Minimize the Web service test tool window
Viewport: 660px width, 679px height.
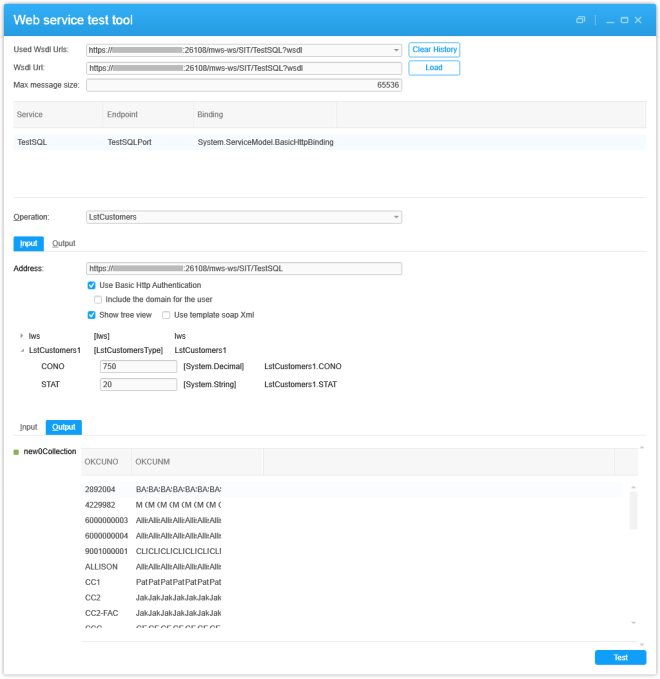click(610, 20)
